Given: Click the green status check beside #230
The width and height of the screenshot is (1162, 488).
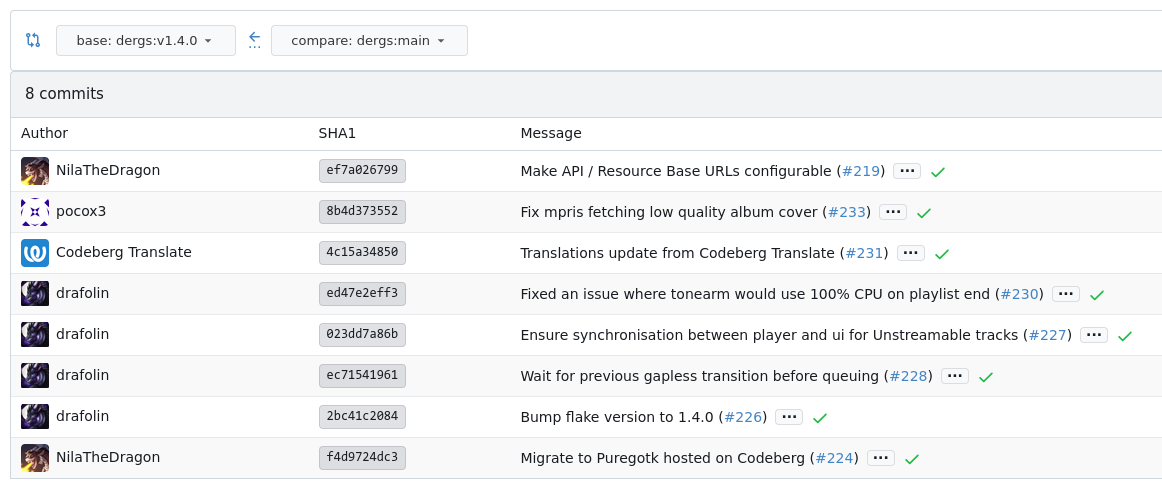Looking at the screenshot, I should [x=1097, y=295].
